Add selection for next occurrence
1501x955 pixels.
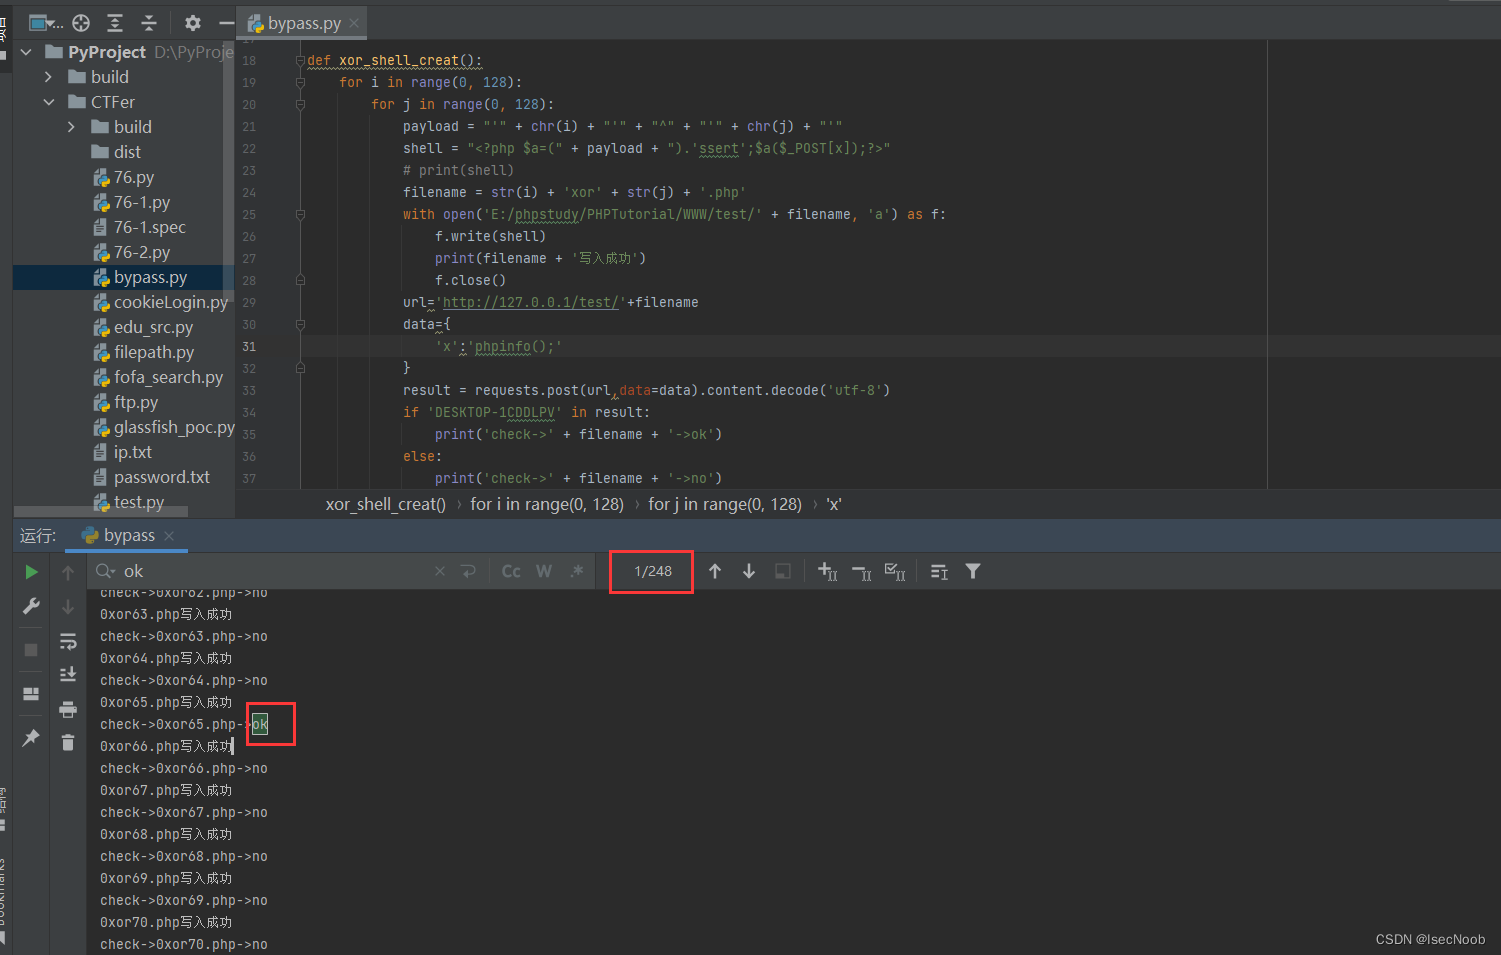pyautogui.click(x=828, y=571)
